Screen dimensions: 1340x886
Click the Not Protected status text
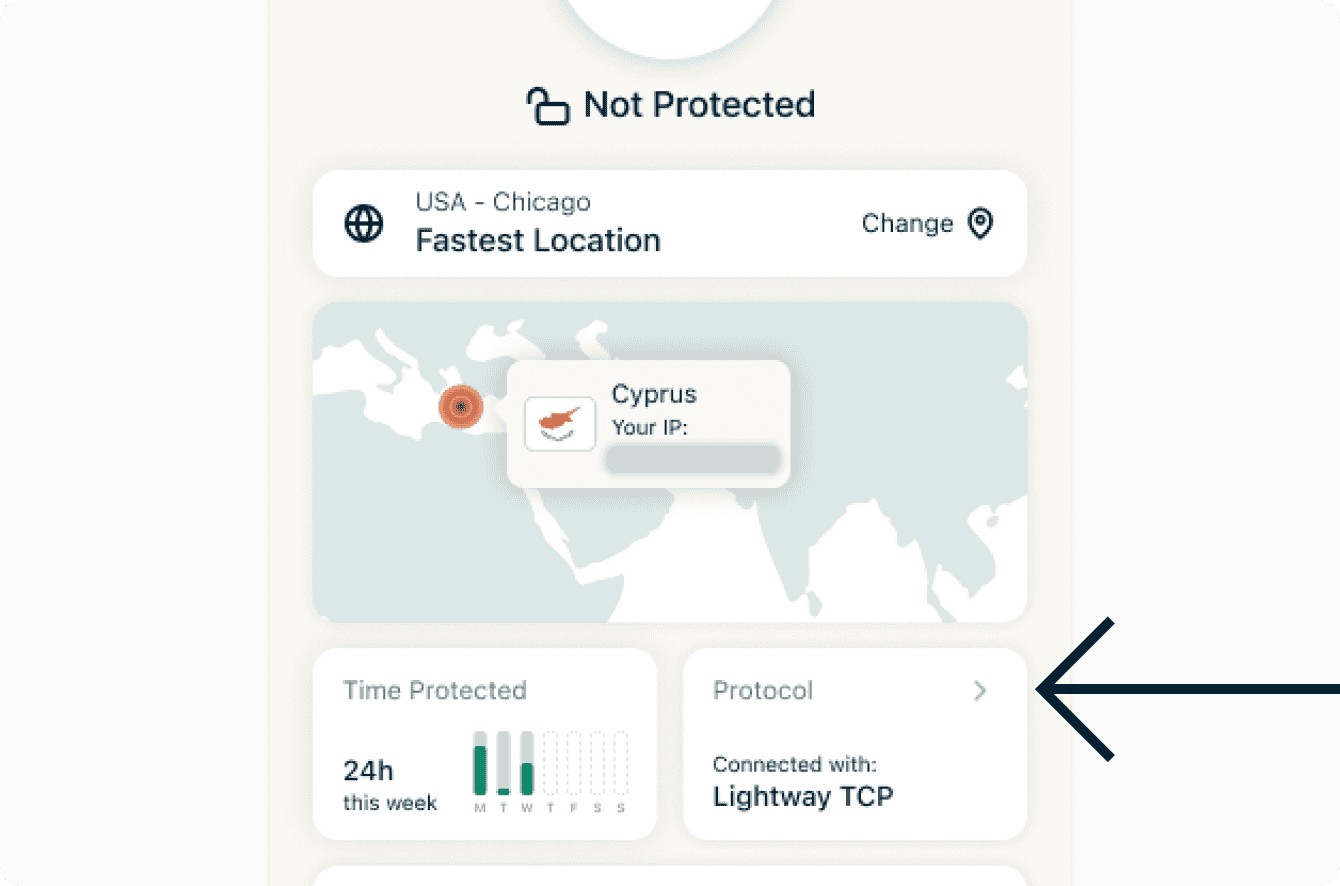[x=699, y=105]
